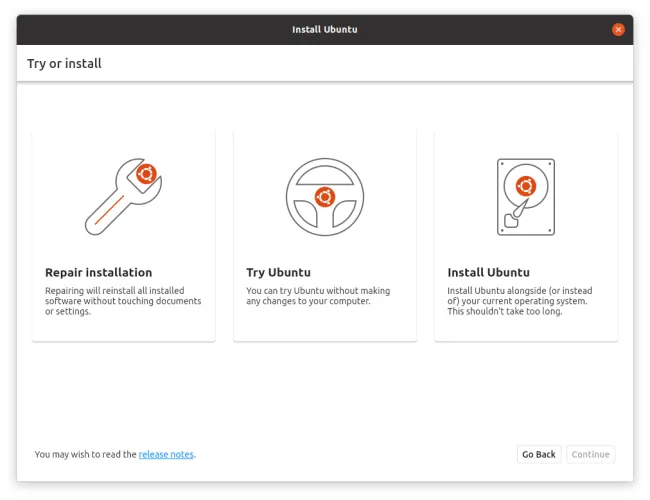Click the 'Try or install' page header

64,64
